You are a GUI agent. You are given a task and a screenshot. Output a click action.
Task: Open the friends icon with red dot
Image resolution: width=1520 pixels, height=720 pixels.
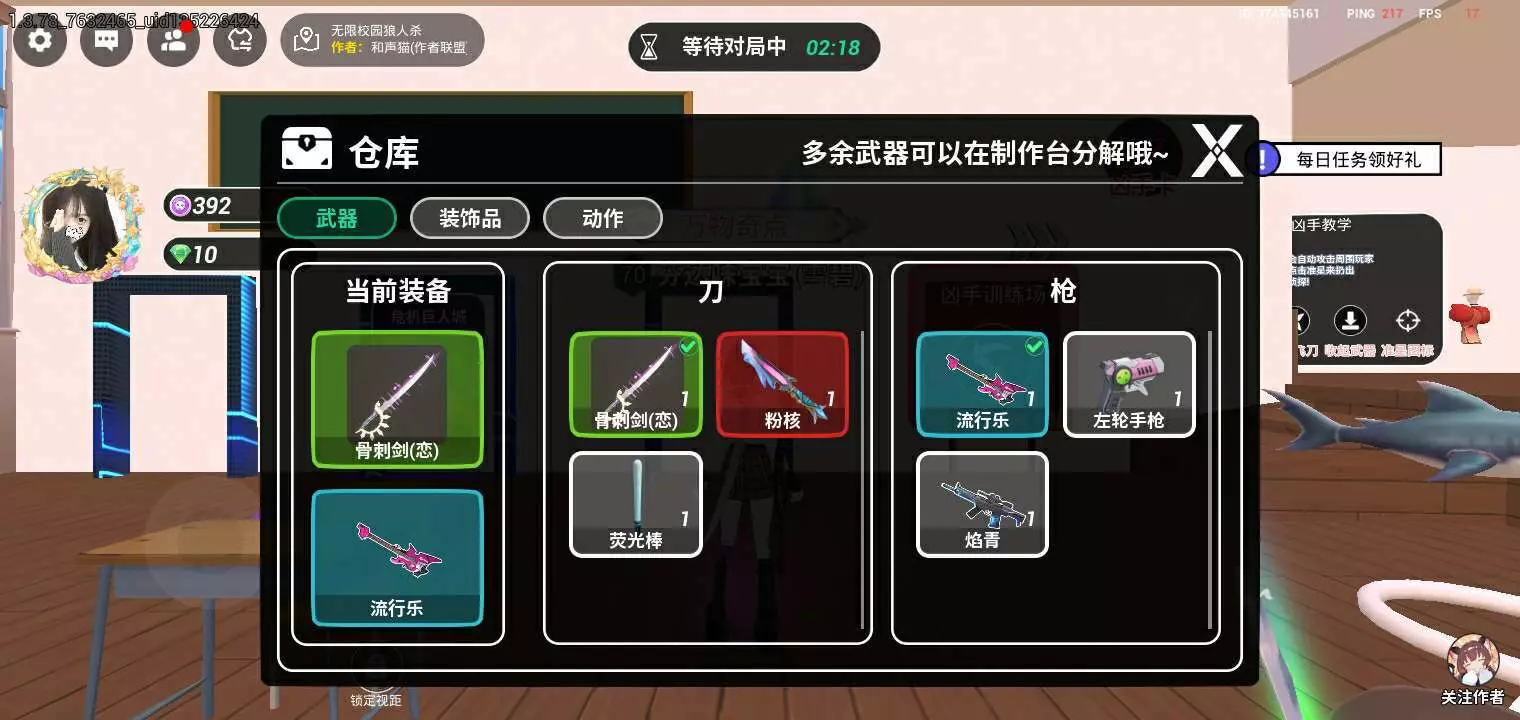173,40
